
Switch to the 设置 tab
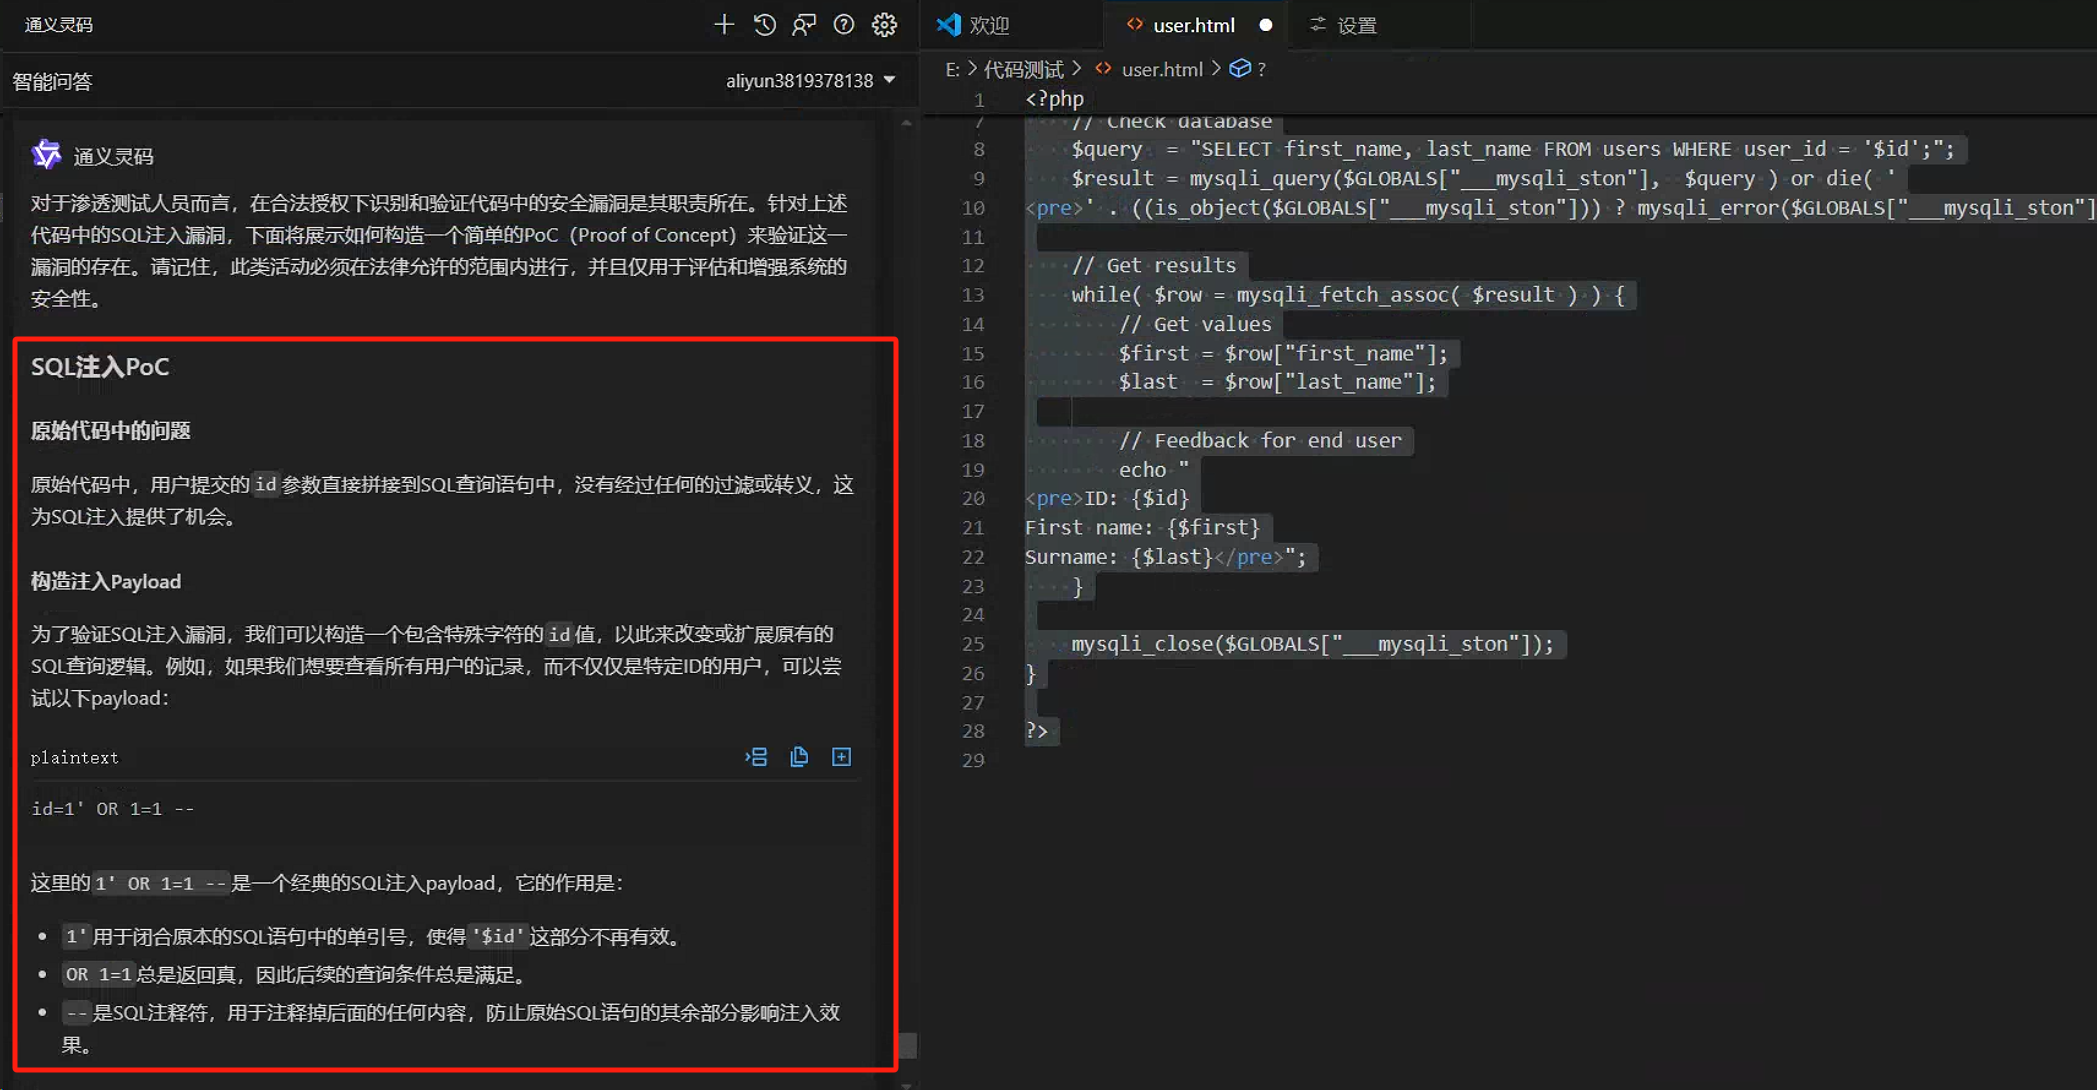tap(1356, 25)
